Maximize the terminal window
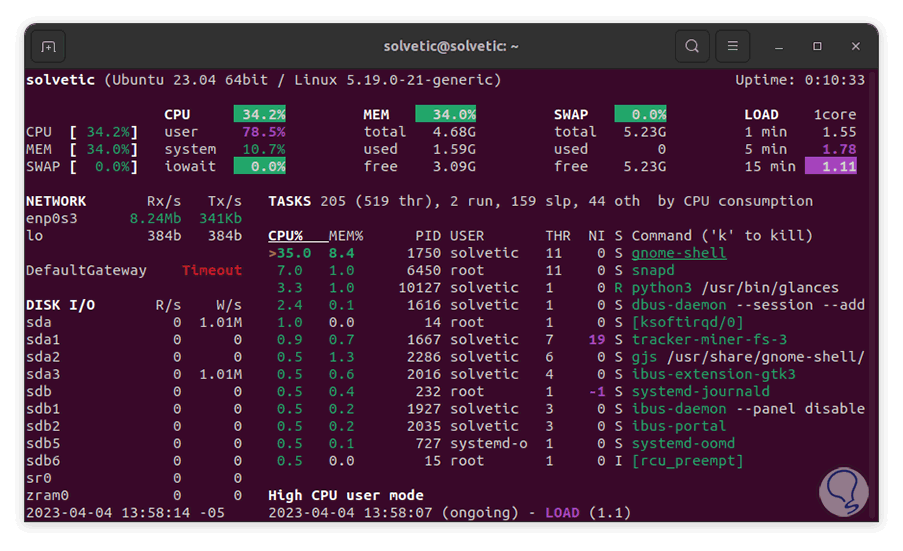903x551 pixels. [817, 46]
